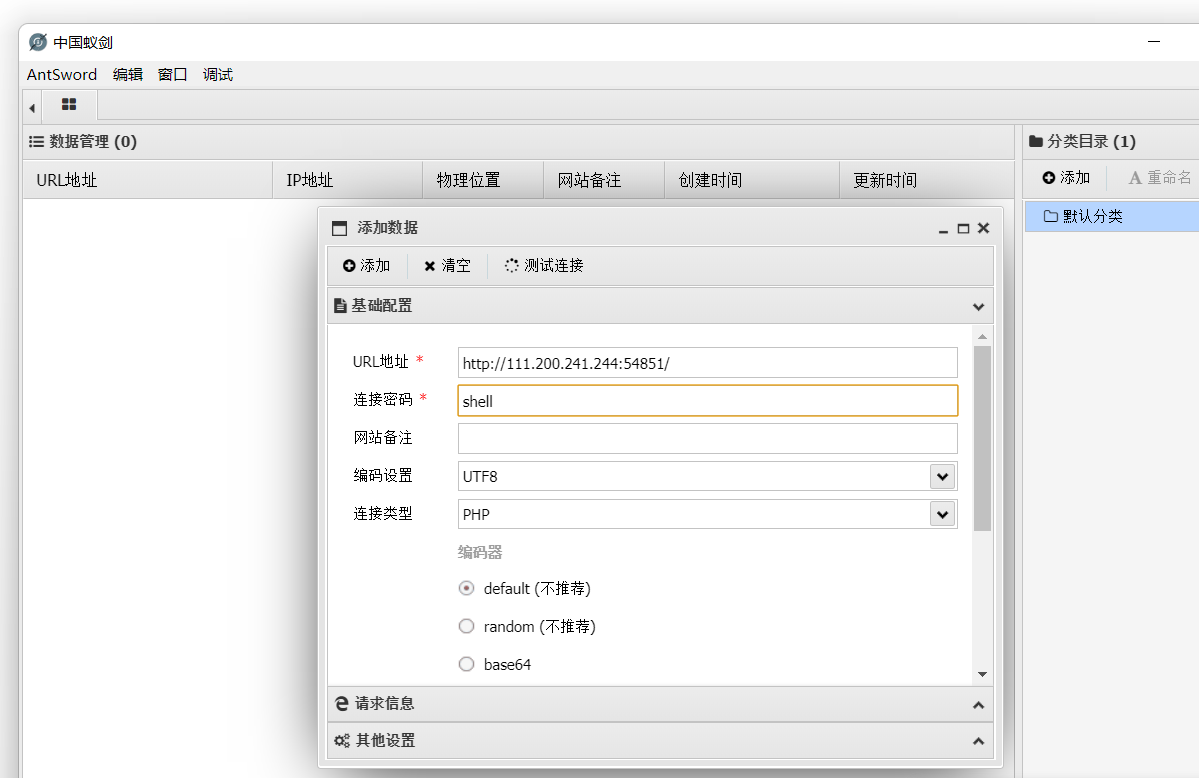1199x778 pixels.
Task: Click the dialog vertical scrollbar thumb
Action: click(x=983, y=438)
